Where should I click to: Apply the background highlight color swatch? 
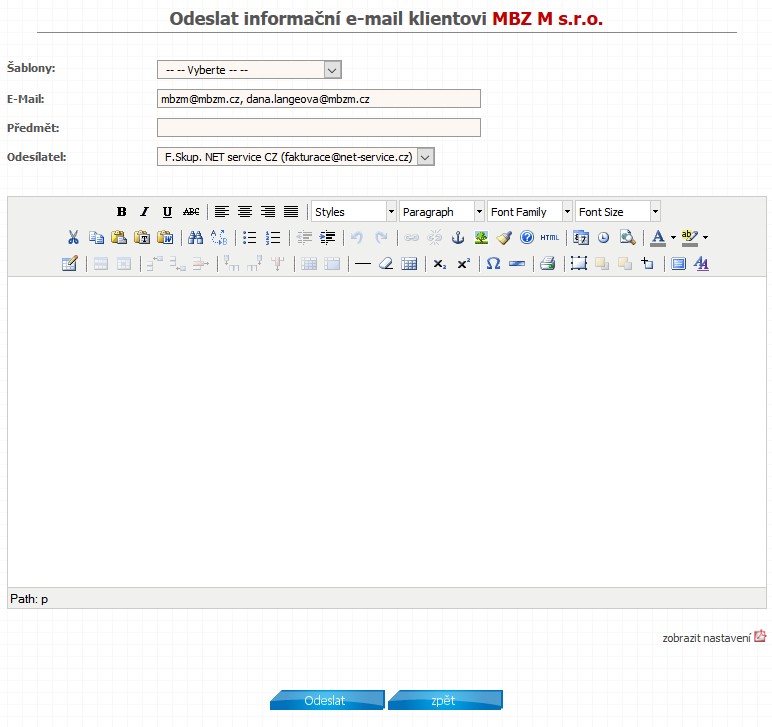[690, 238]
